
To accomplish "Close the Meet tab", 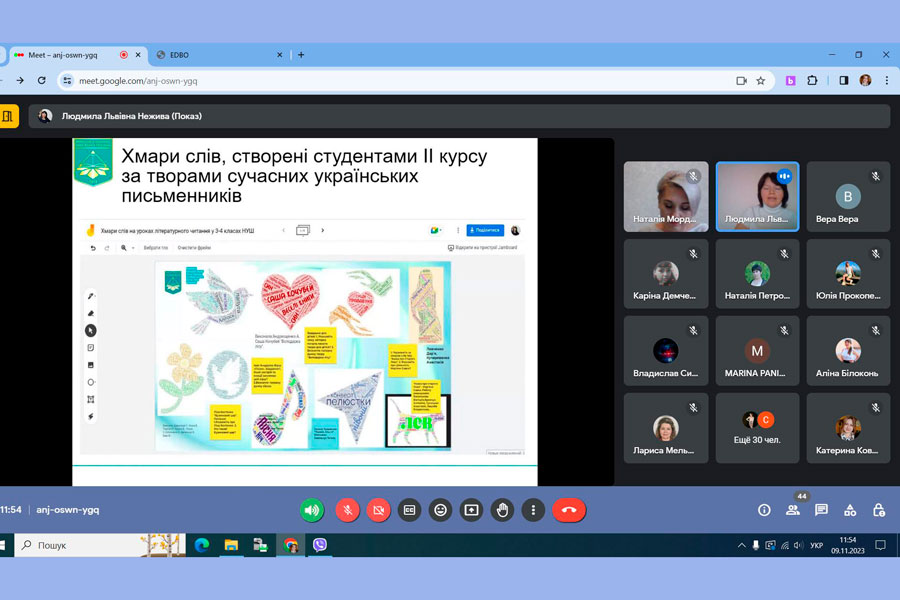I will [138, 55].
